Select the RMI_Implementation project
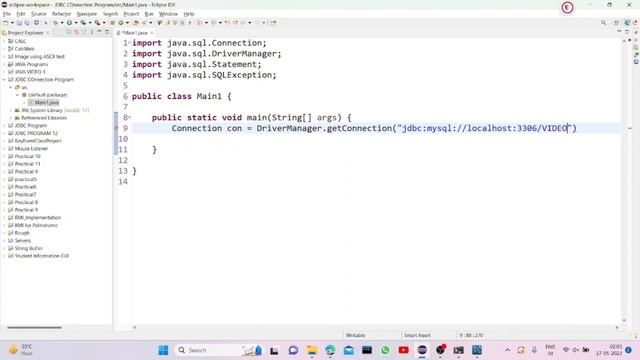Viewport: 640px width, 360px height. tap(38, 218)
